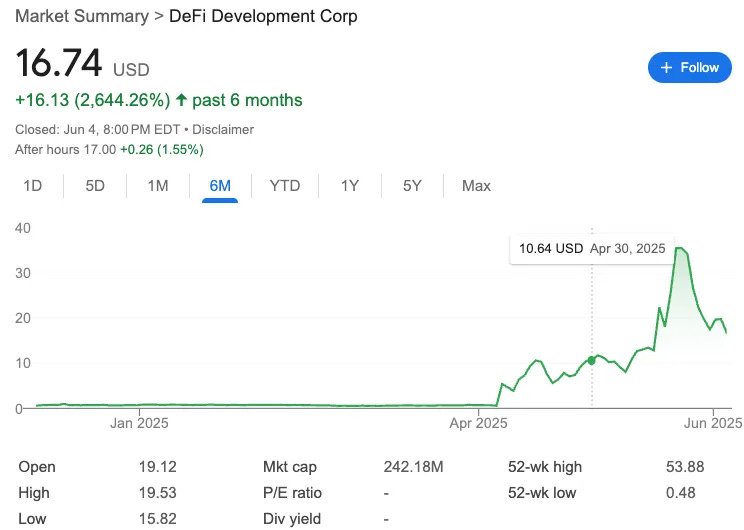Click the 52-wk low value 0.48
This screenshot has width=744, height=530.
click(x=680, y=493)
